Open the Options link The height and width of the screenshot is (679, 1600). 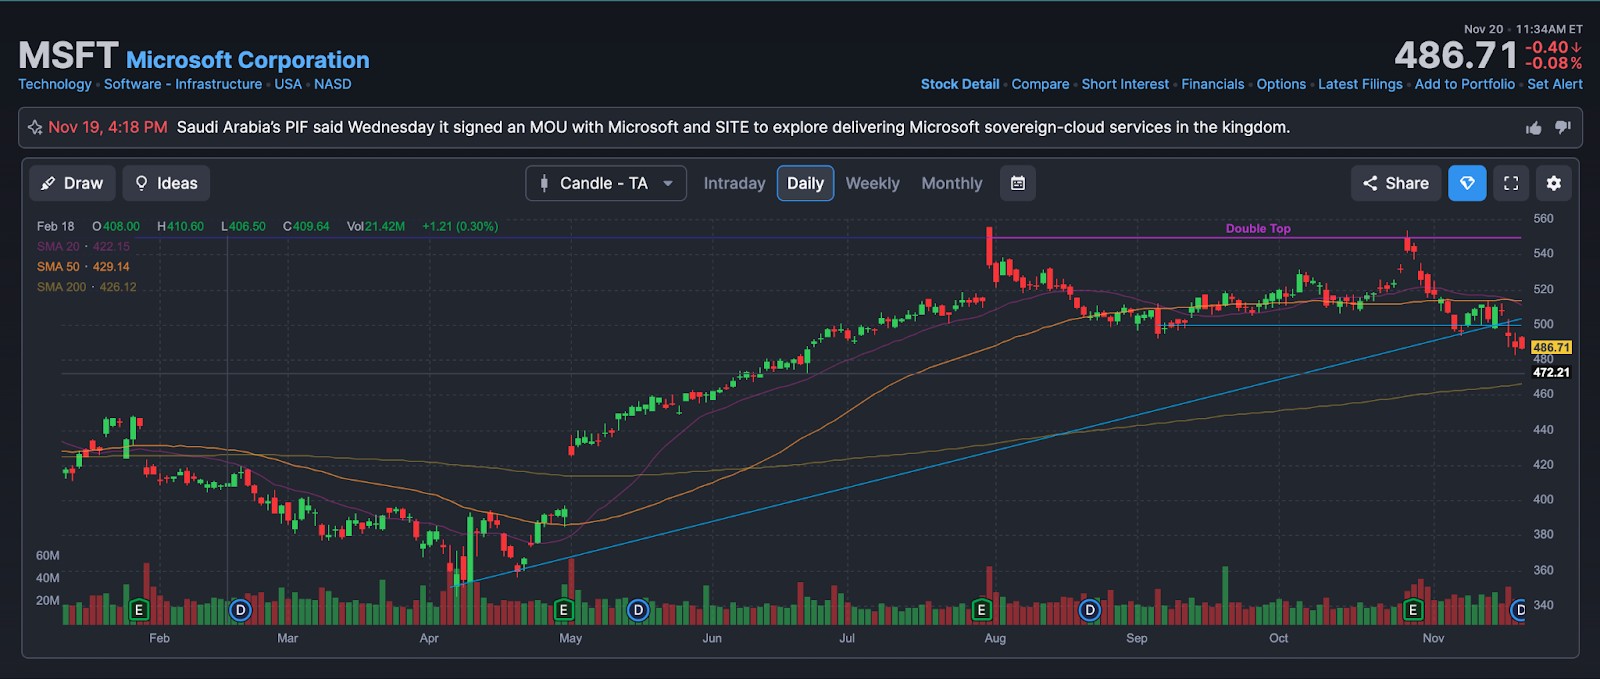click(x=1281, y=84)
